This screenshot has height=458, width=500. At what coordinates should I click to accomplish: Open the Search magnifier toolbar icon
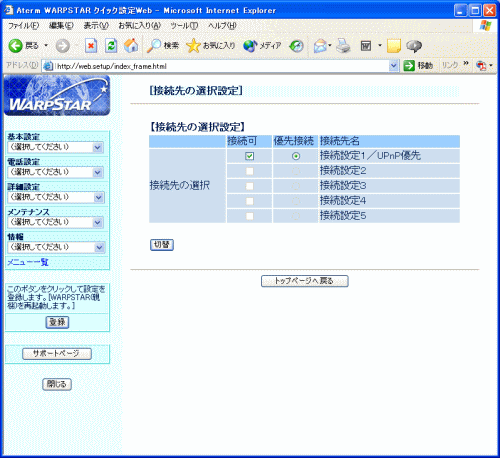[154, 46]
